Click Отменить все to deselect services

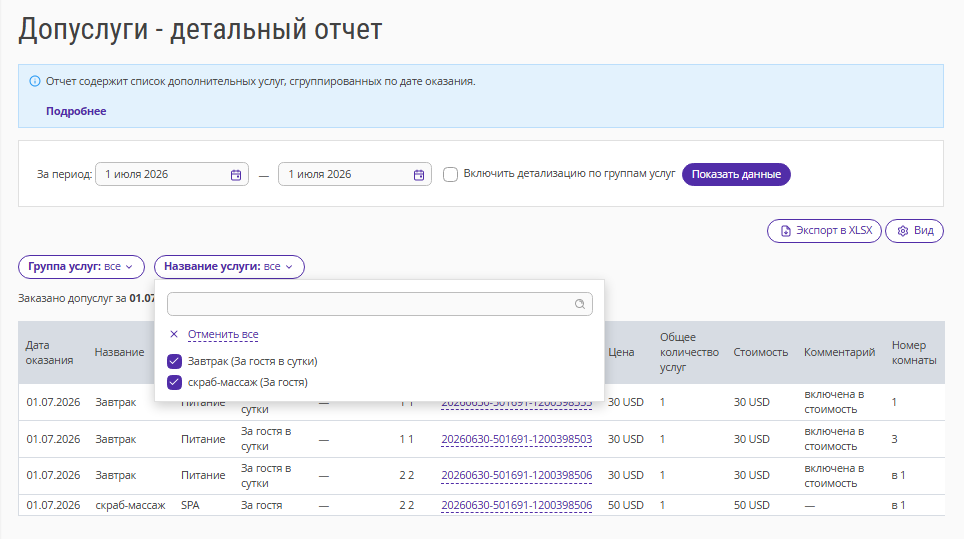click(223, 334)
